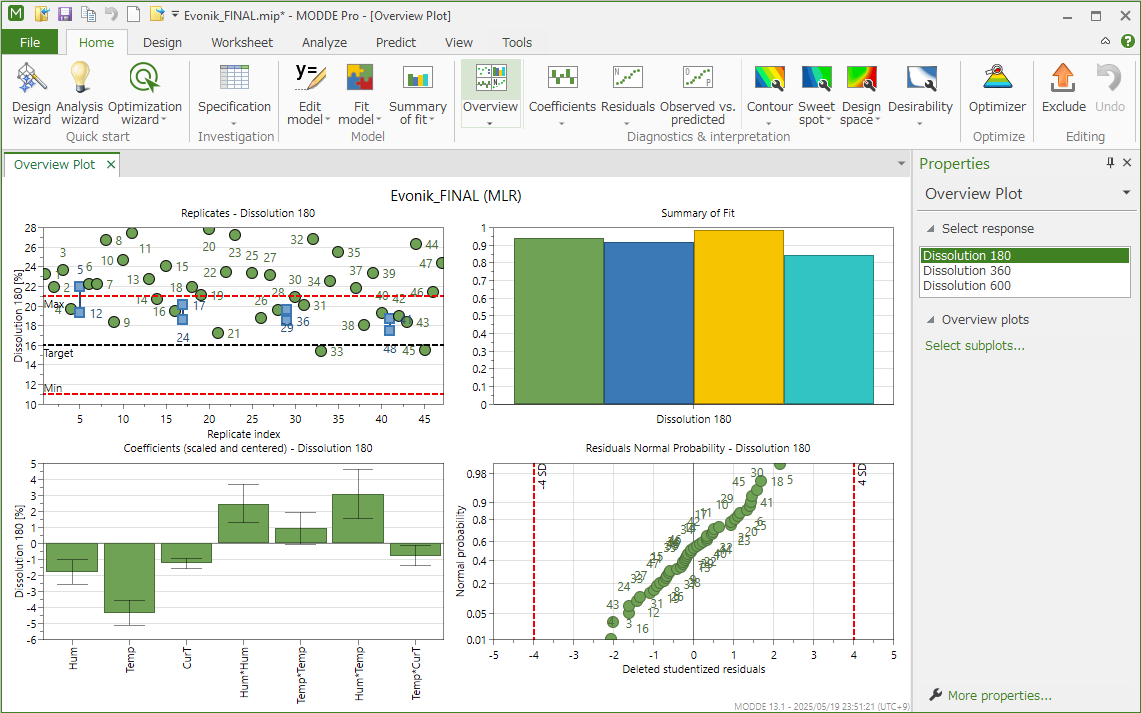Switch to the Worksheet ribbon tab
1141x713 pixels.
coord(242,42)
